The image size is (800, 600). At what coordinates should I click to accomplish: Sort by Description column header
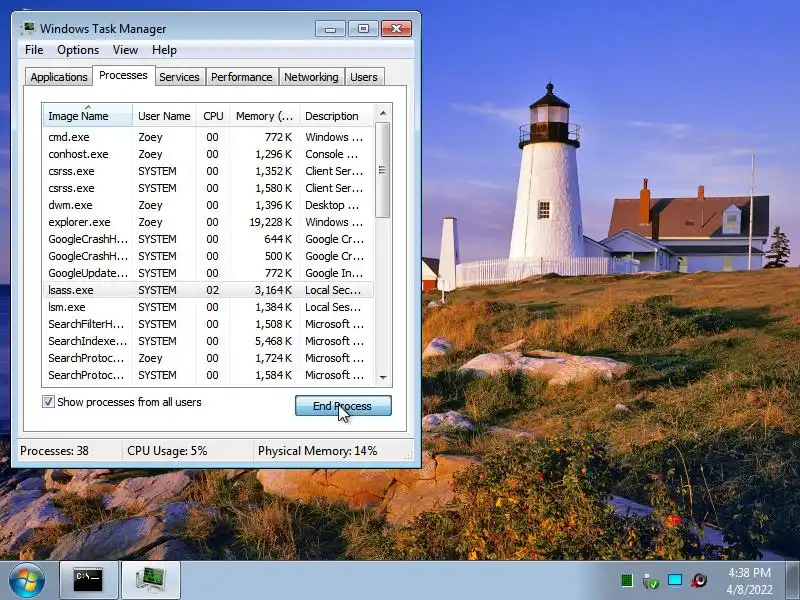[337, 116]
